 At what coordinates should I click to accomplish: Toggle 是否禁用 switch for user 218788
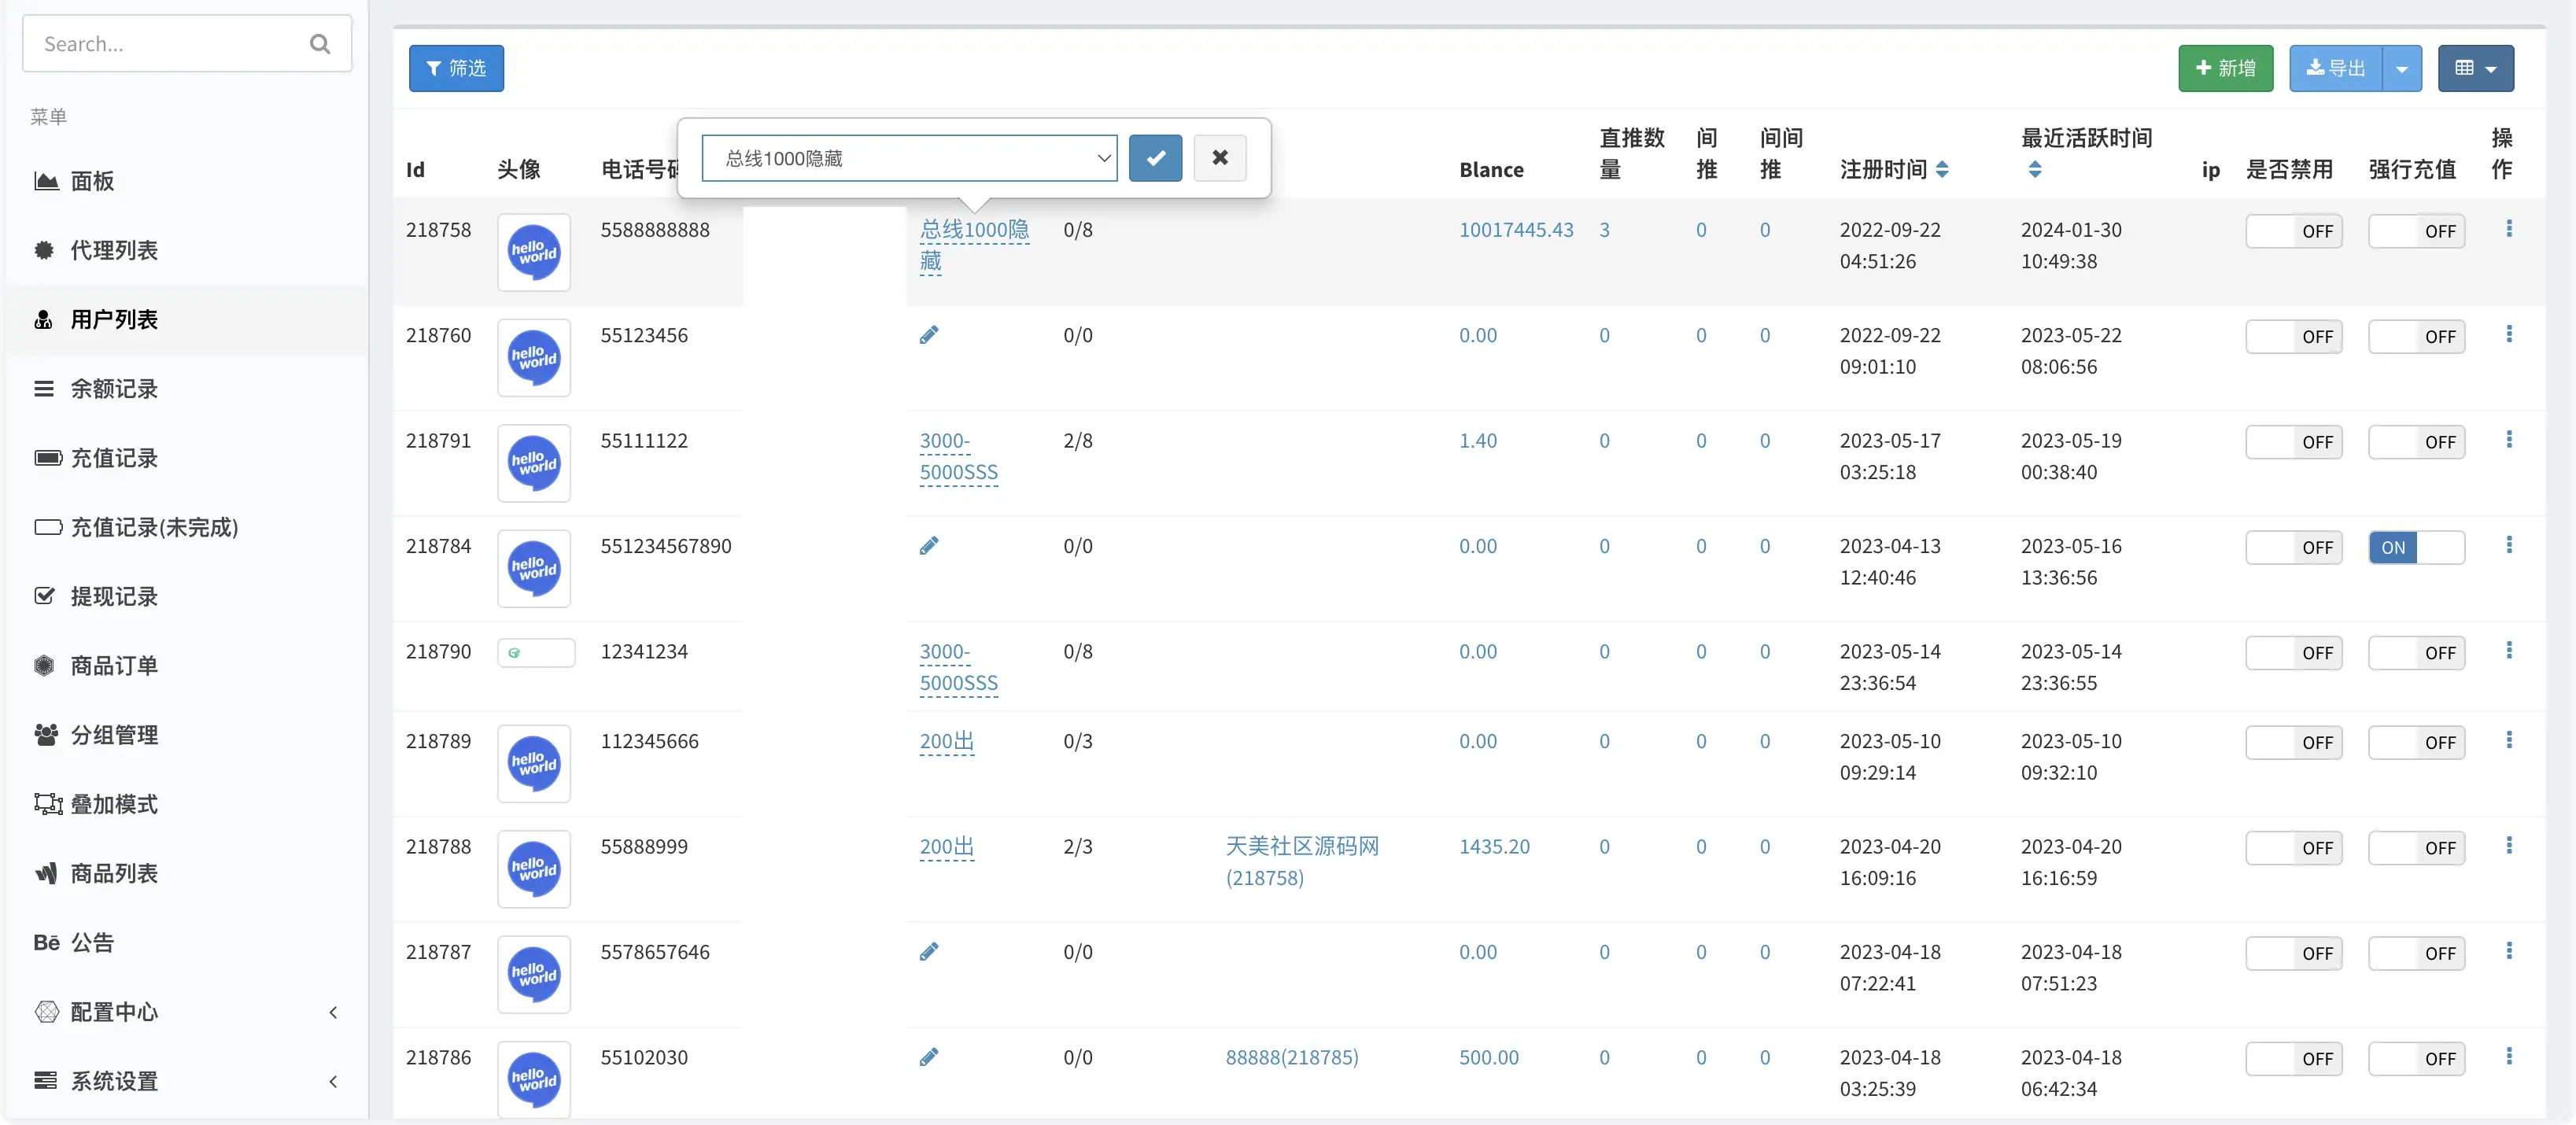tap(2294, 848)
